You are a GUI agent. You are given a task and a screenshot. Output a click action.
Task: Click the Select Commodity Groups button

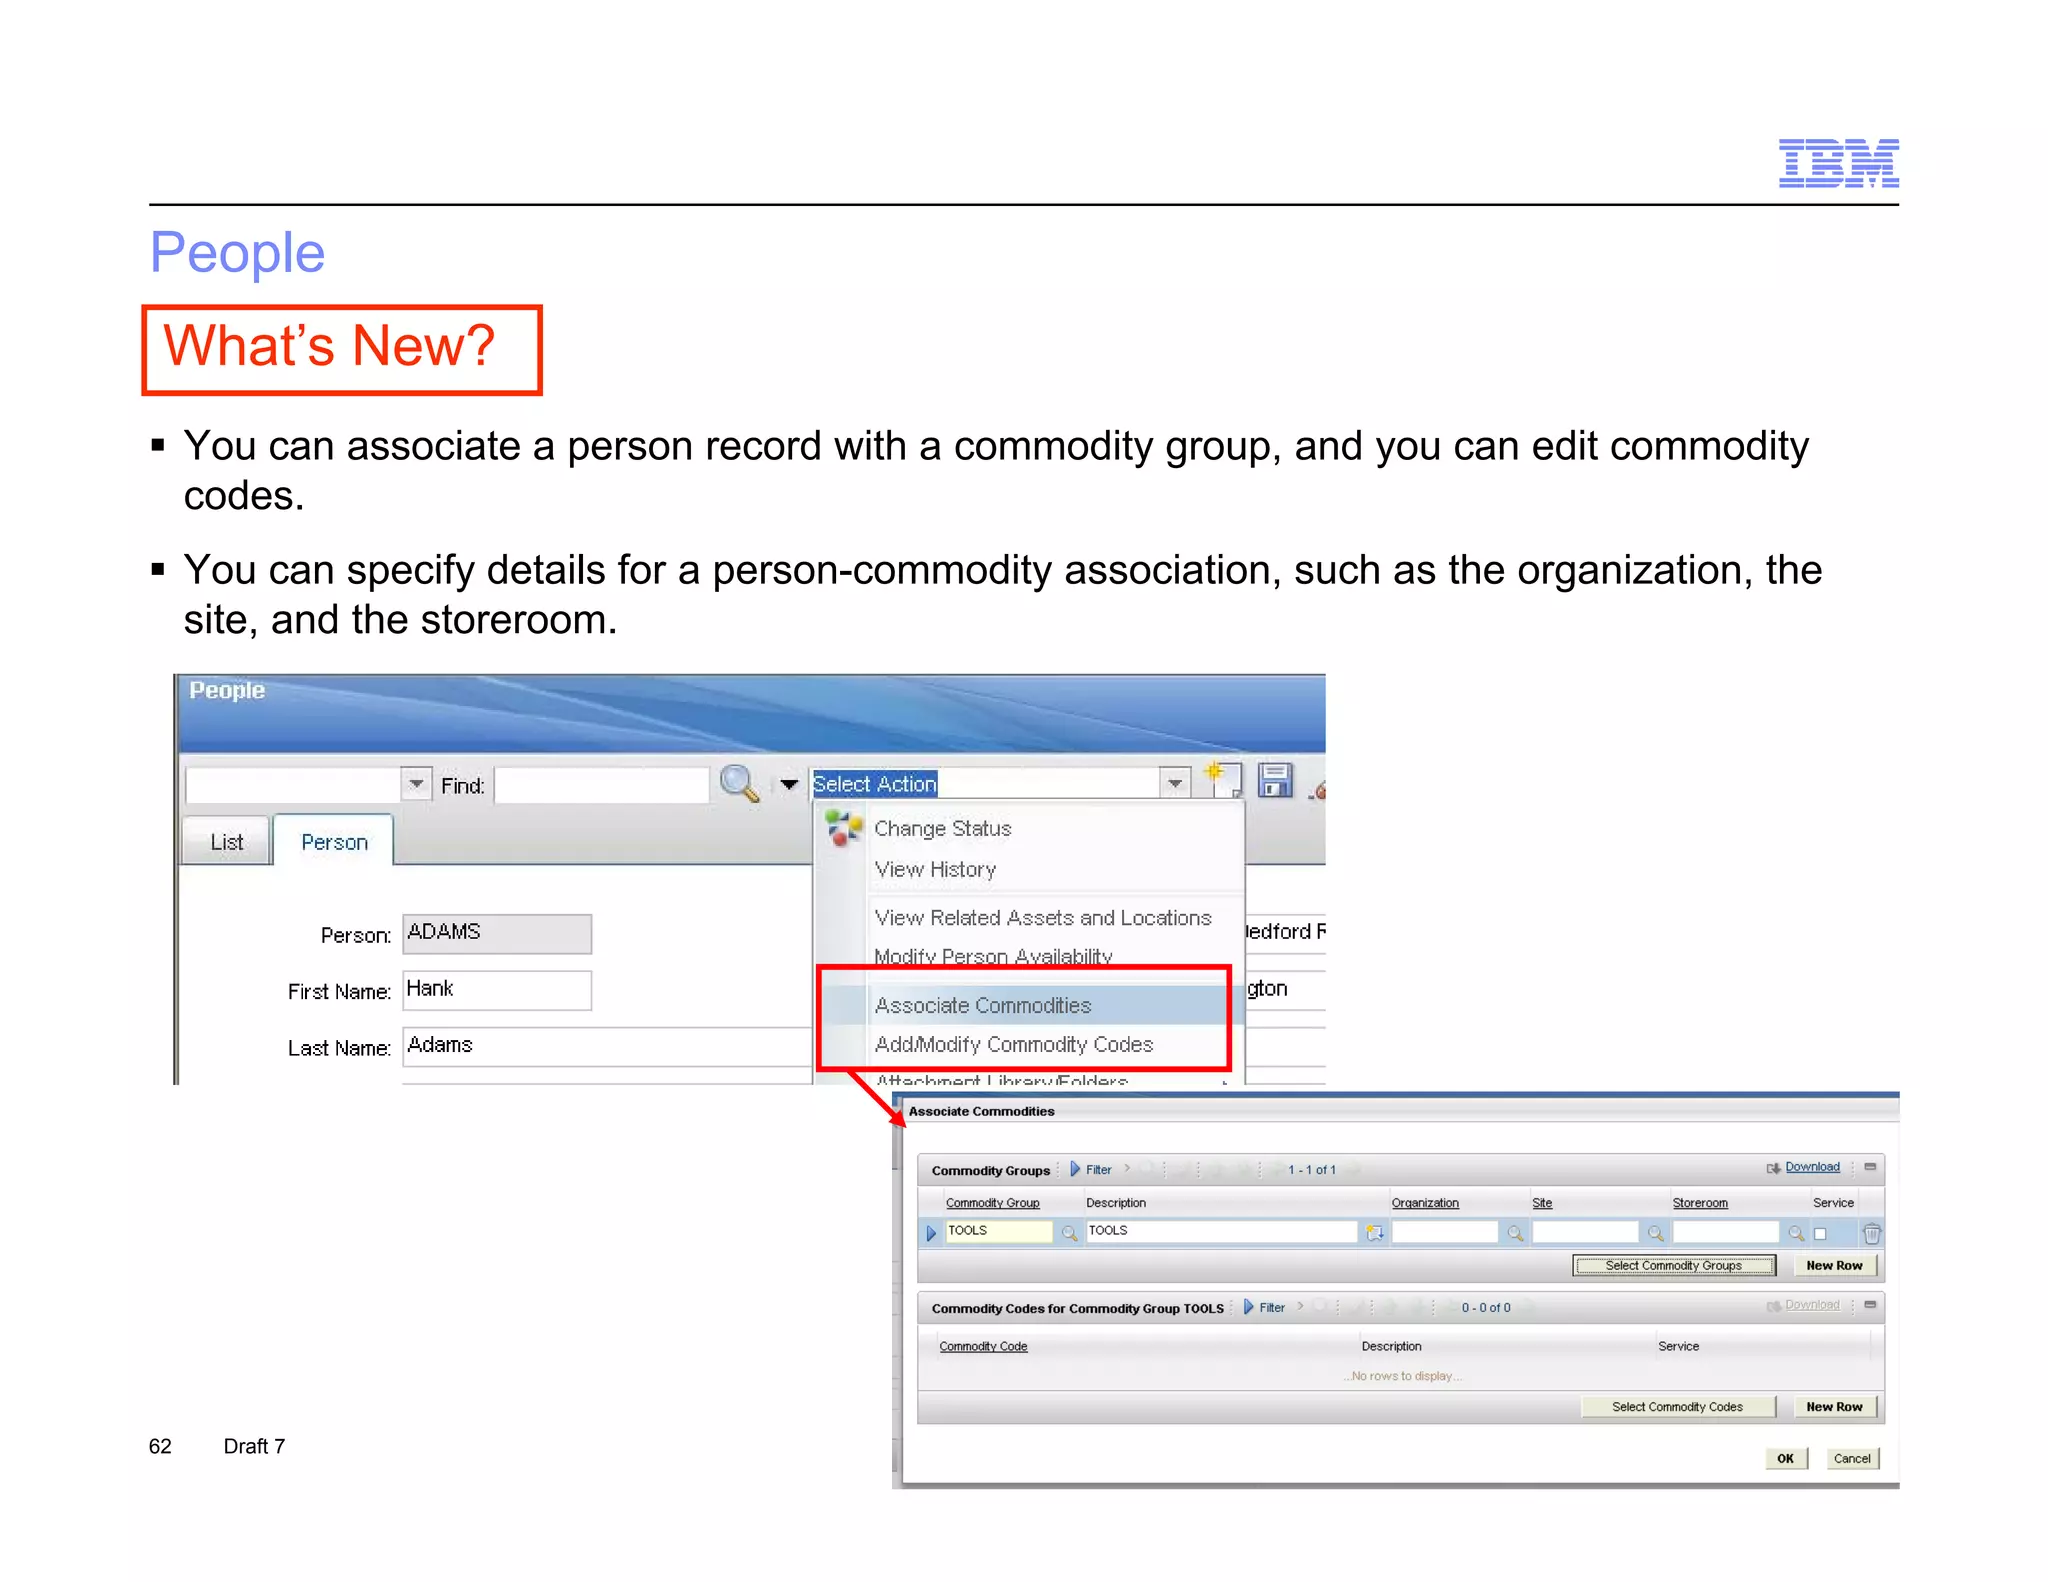coord(1673,1266)
